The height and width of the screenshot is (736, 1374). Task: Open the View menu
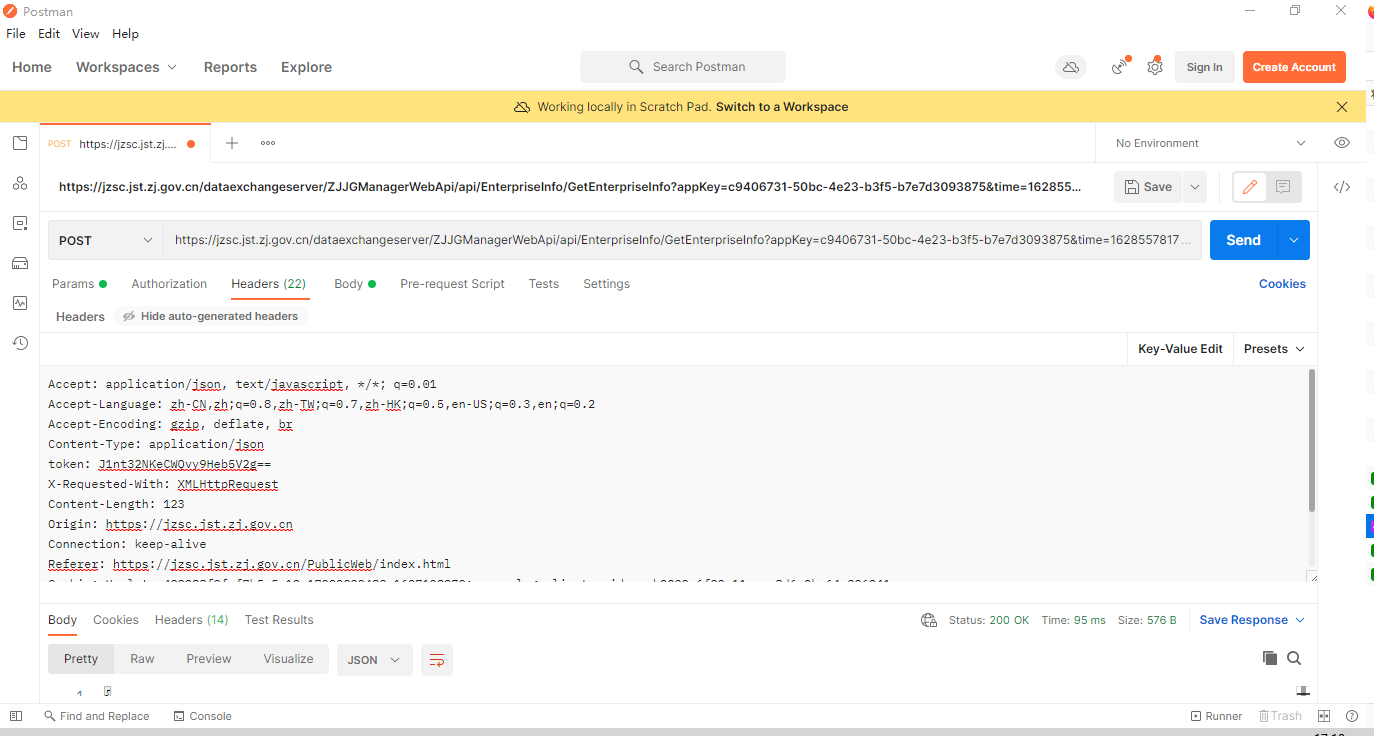click(x=86, y=34)
